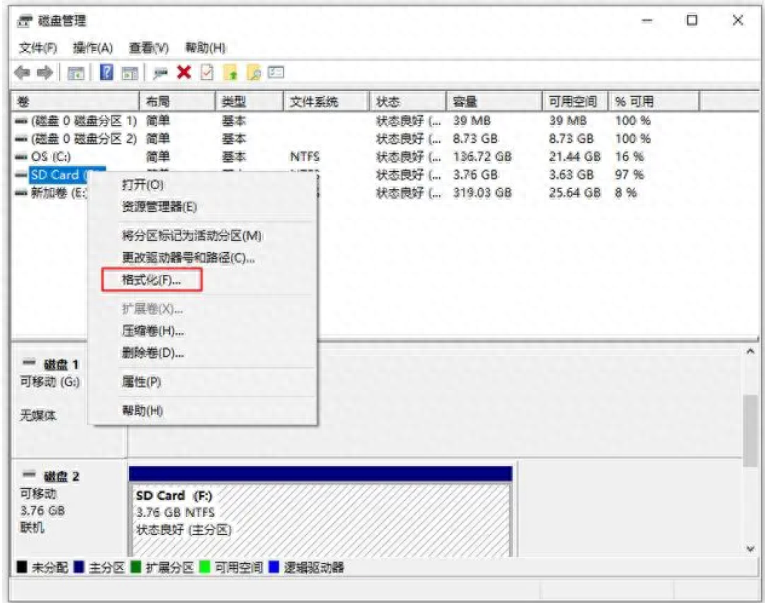Image resolution: width=765 pixels, height=603 pixels.
Task: Click the dark blue 主分区 legend swatch
Action: tap(79, 567)
